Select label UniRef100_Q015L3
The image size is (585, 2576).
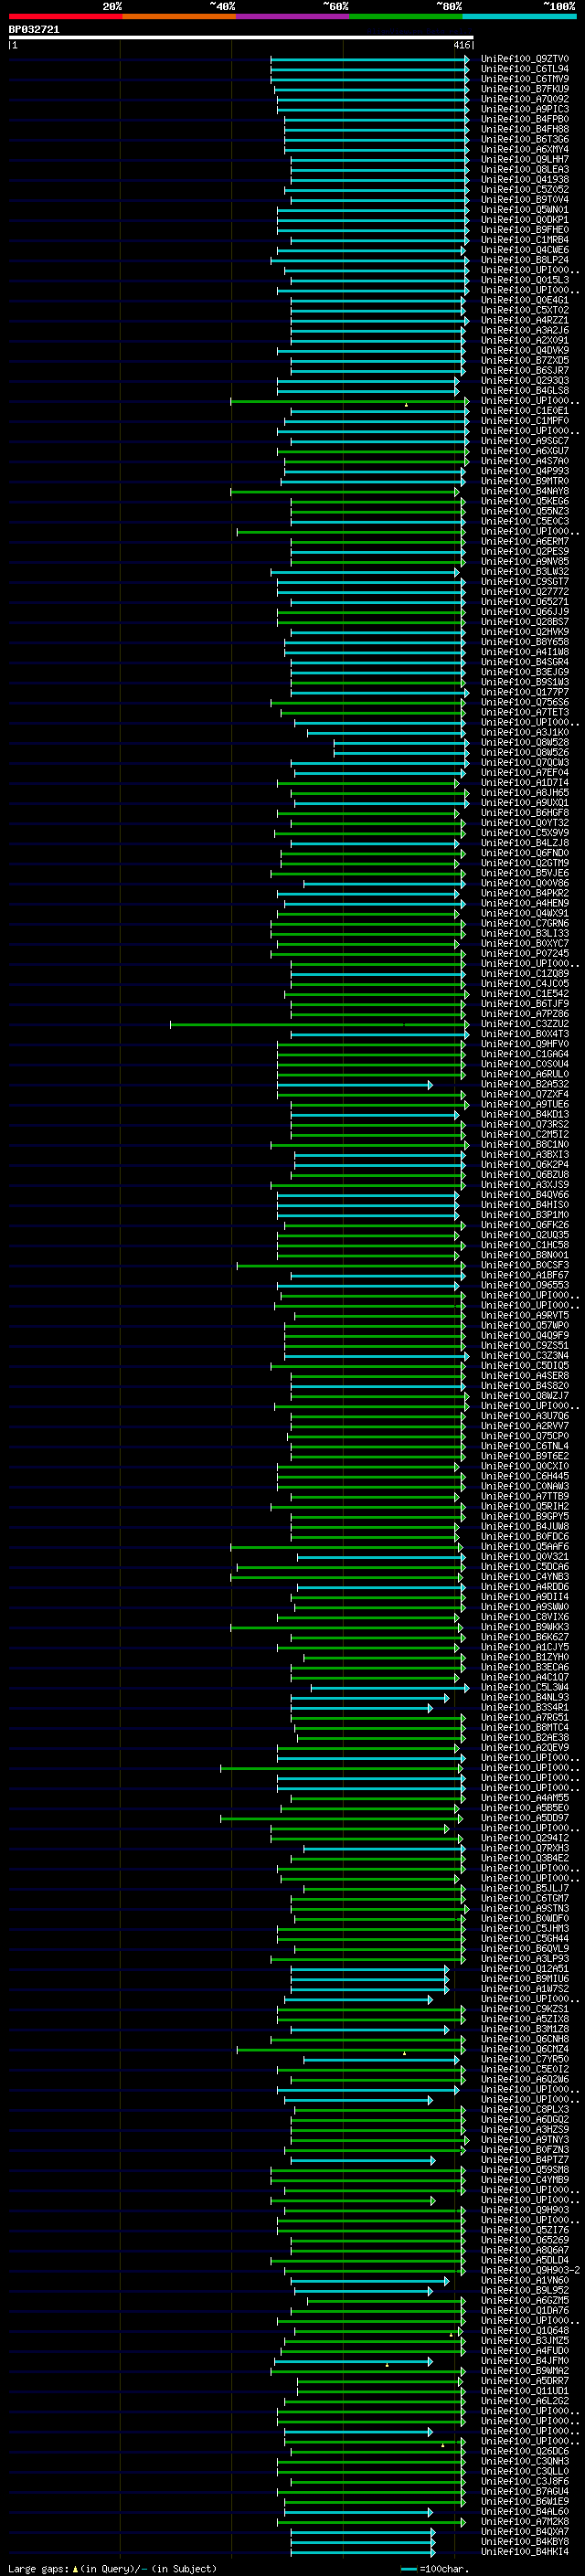click(524, 280)
